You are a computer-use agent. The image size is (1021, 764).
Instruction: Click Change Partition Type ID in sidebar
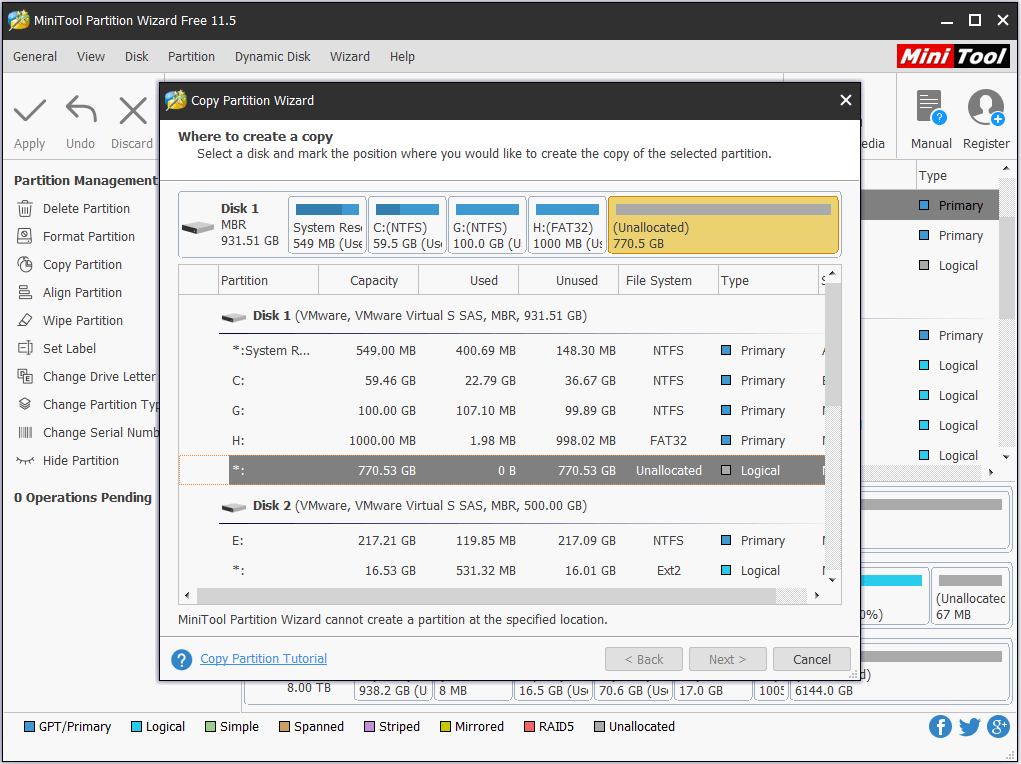click(101, 404)
